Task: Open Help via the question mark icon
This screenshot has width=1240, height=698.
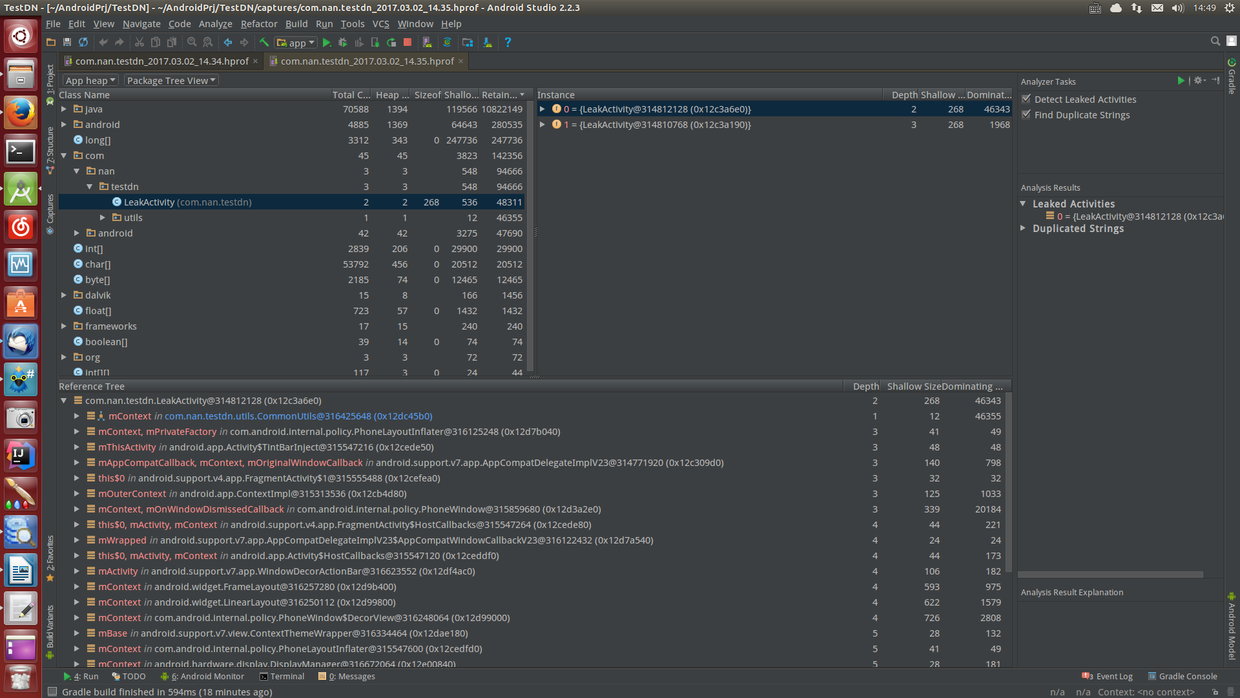Action: pos(508,43)
